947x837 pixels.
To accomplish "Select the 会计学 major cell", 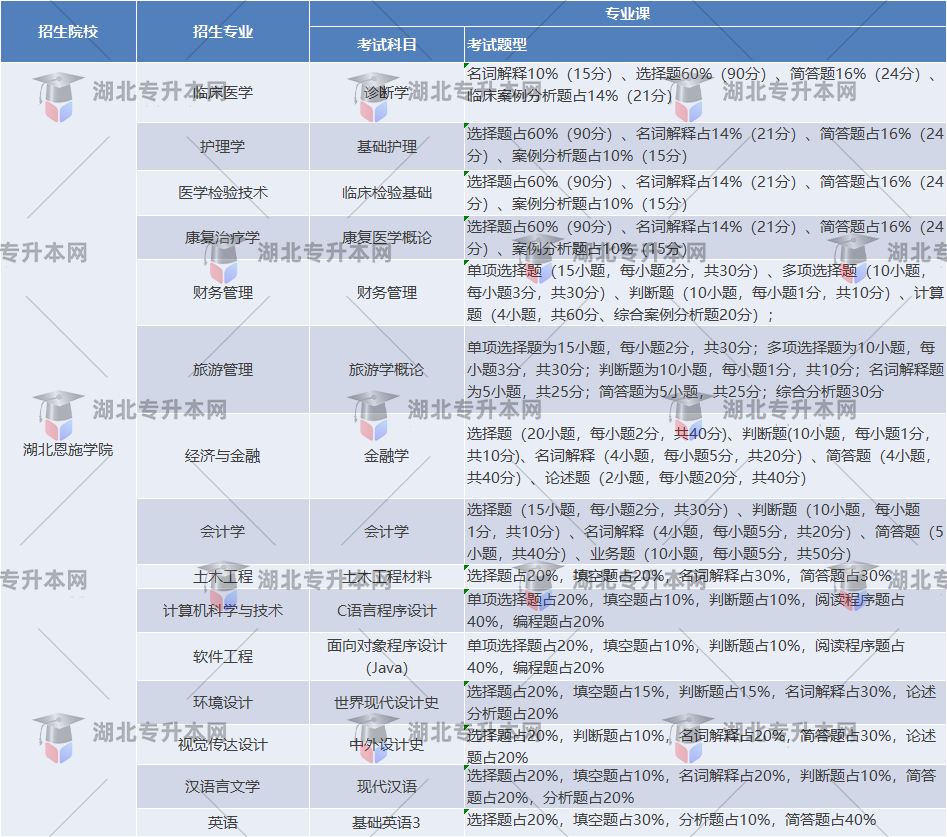I will tap(223, 531).
